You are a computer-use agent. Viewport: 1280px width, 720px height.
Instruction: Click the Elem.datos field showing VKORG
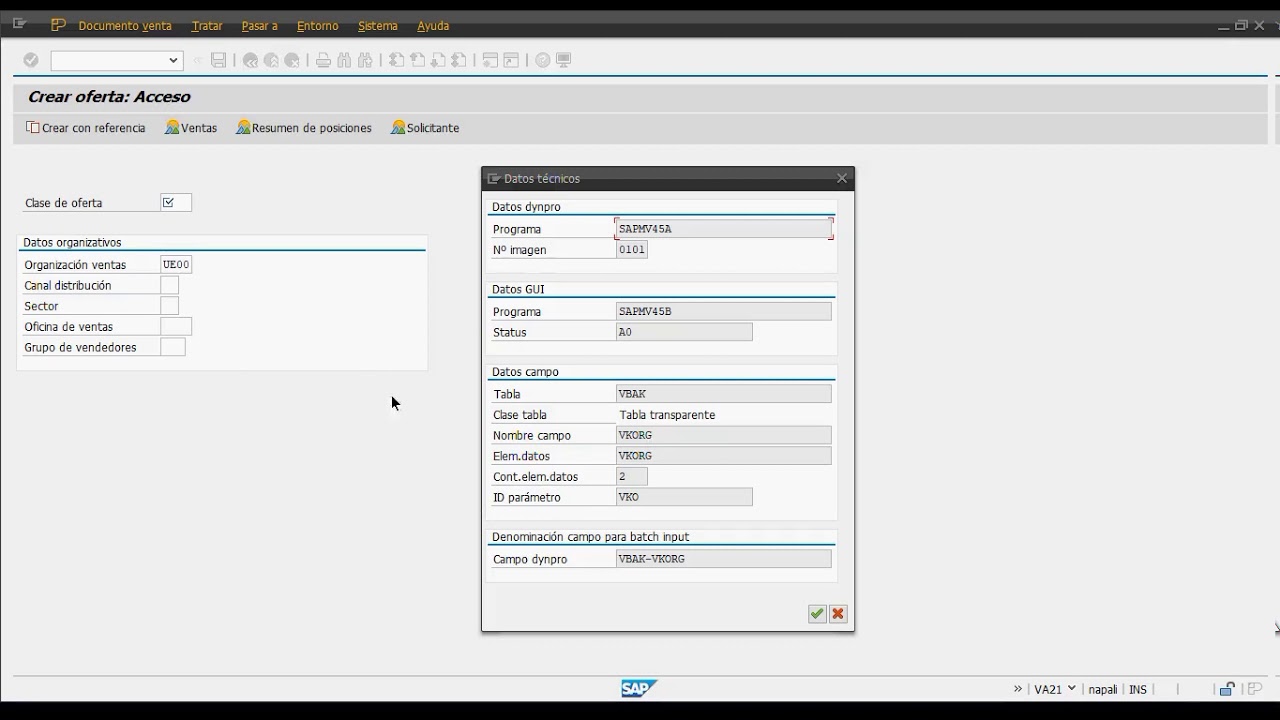click(724, 456)
